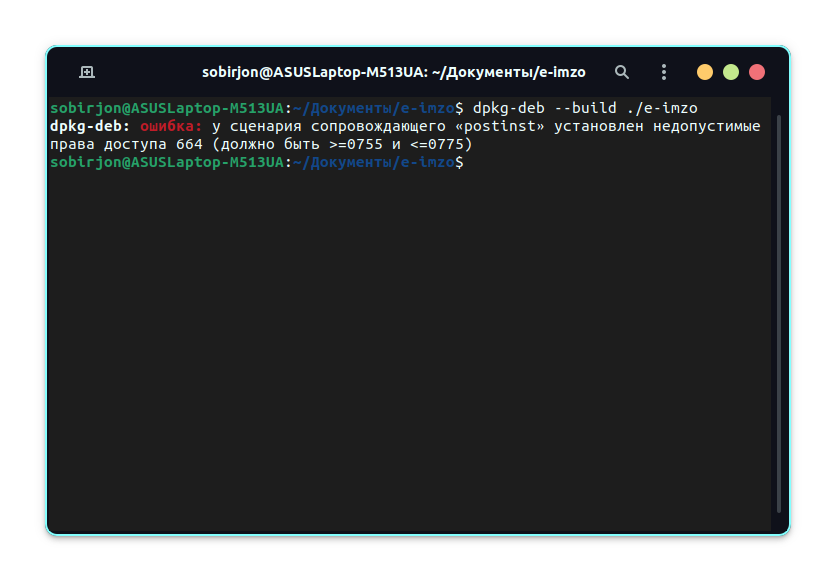Screen dimensions: 836x581
Task: Click the green window control circle
Action: (731, 71)
